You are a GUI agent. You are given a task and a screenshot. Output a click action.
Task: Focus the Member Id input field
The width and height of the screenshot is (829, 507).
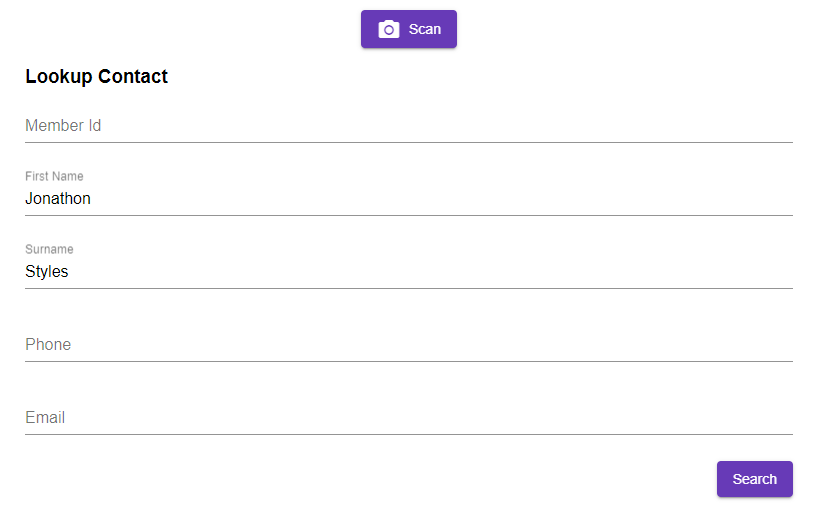click(x=409, y=126)
